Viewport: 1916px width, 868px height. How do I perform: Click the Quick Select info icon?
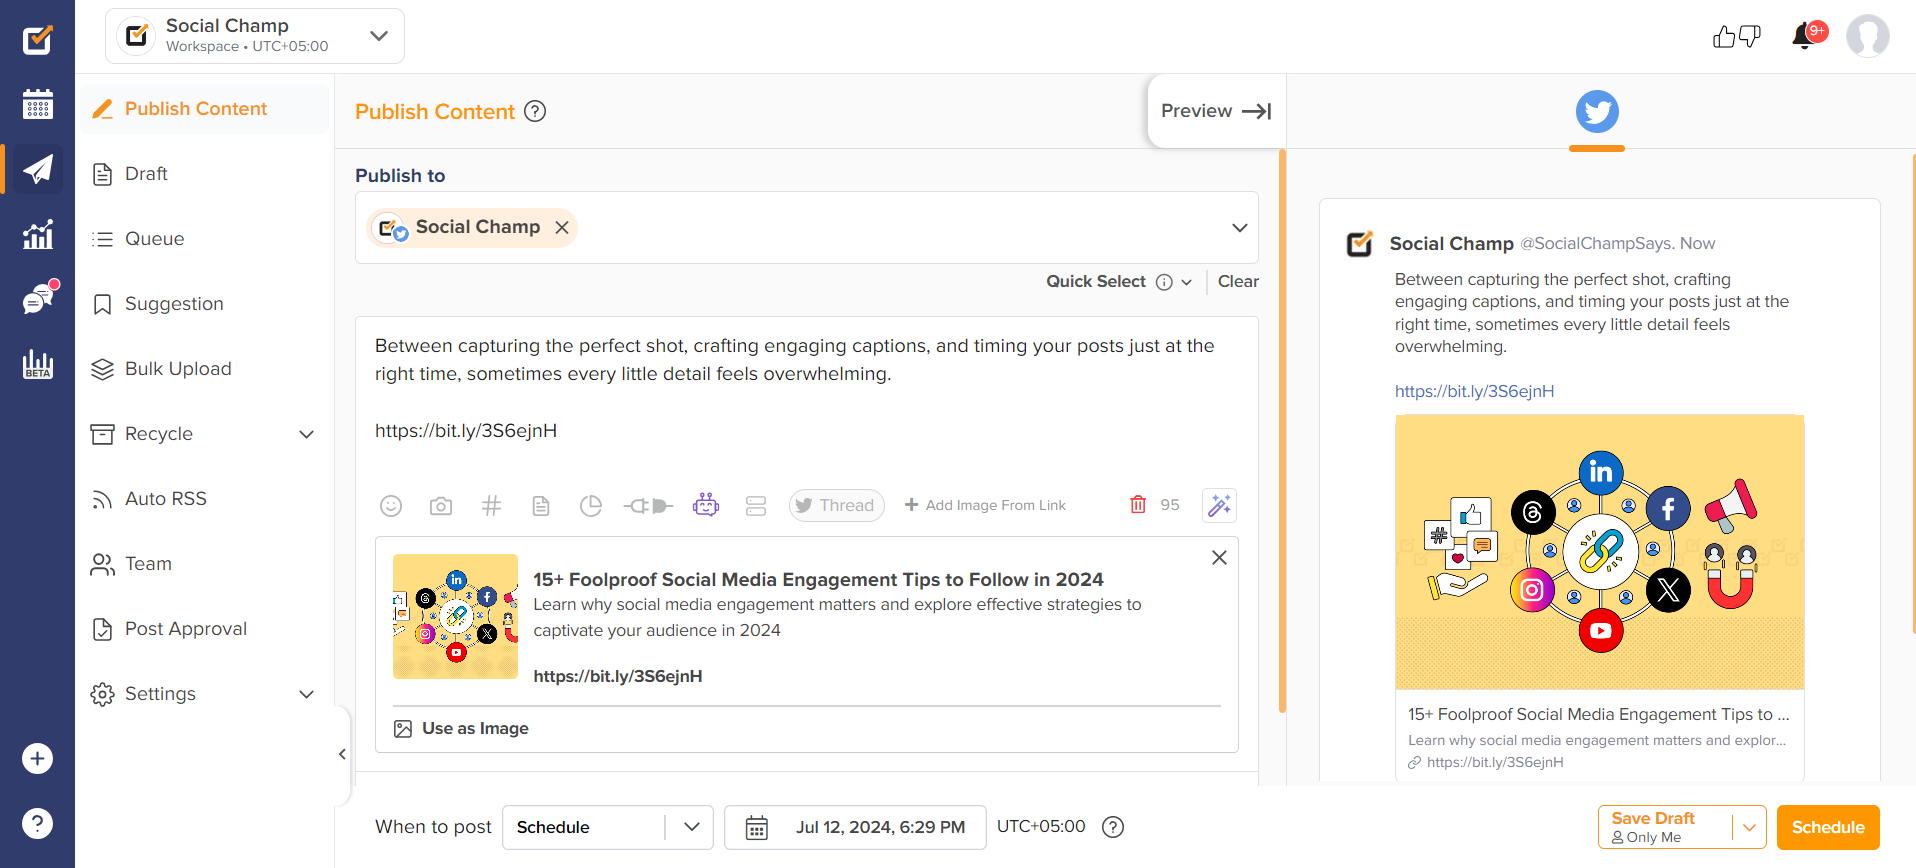(x=1164, y=282)
